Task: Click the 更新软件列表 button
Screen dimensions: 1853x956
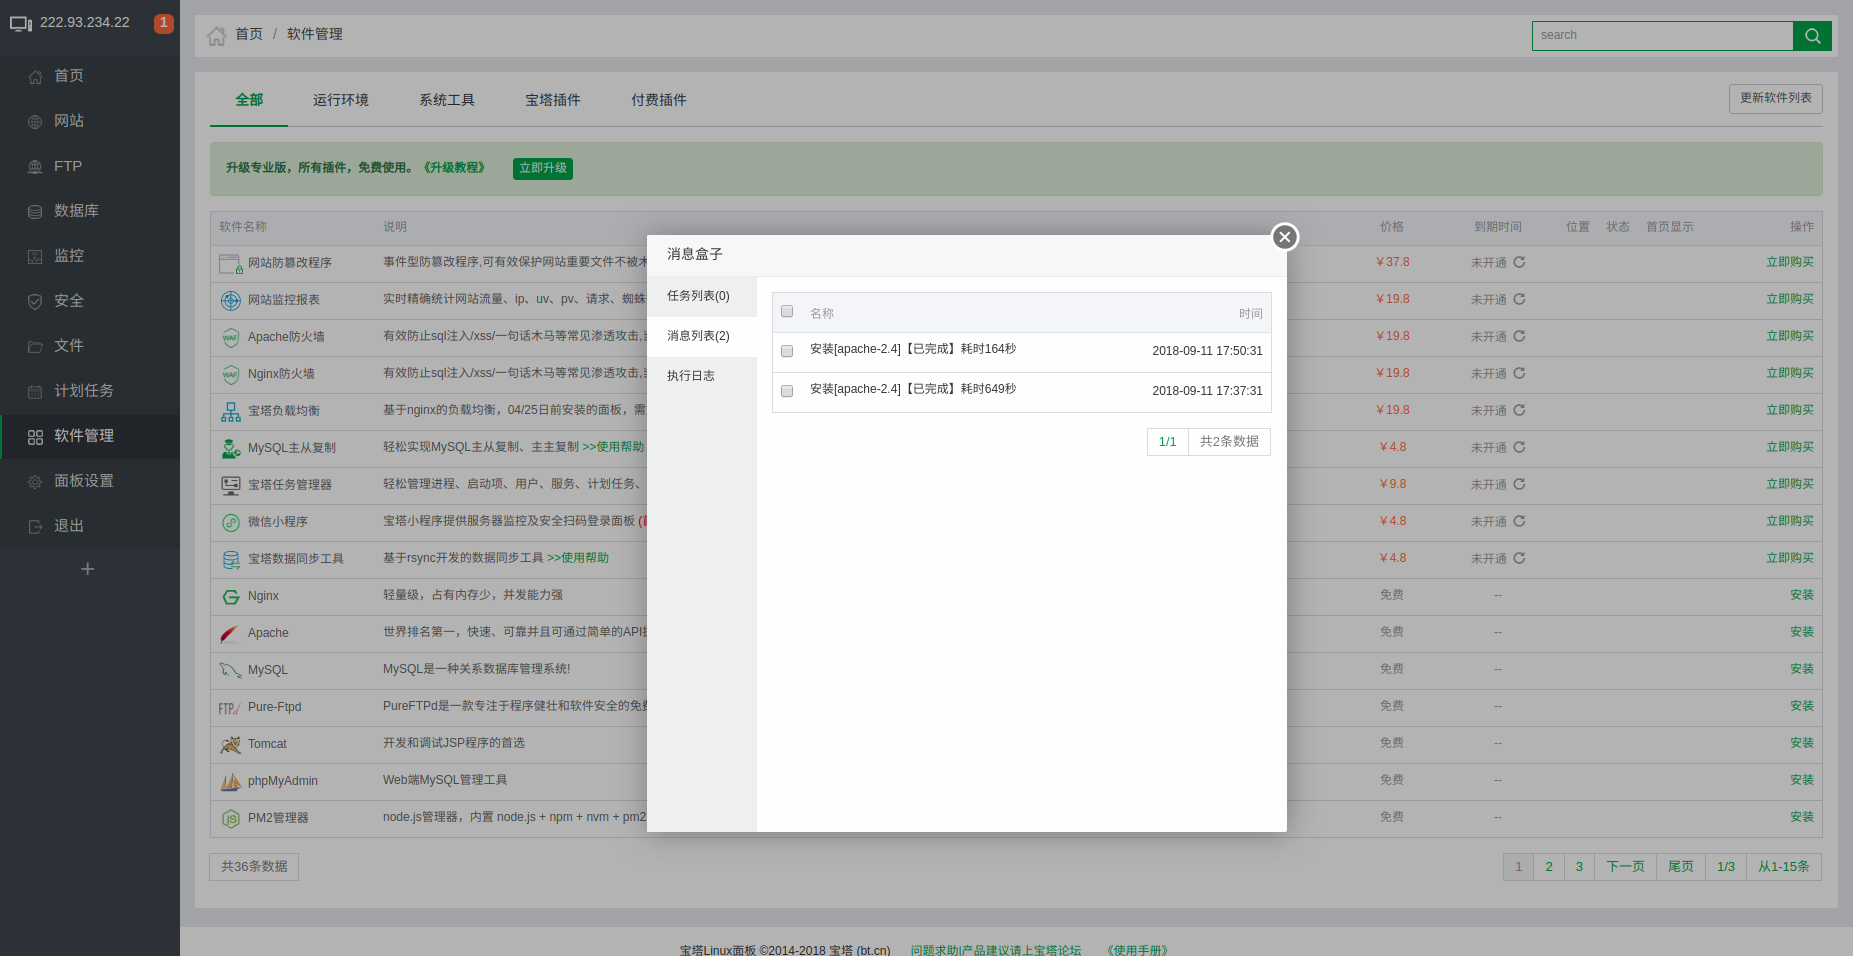Action: [x=1775, y=98]
